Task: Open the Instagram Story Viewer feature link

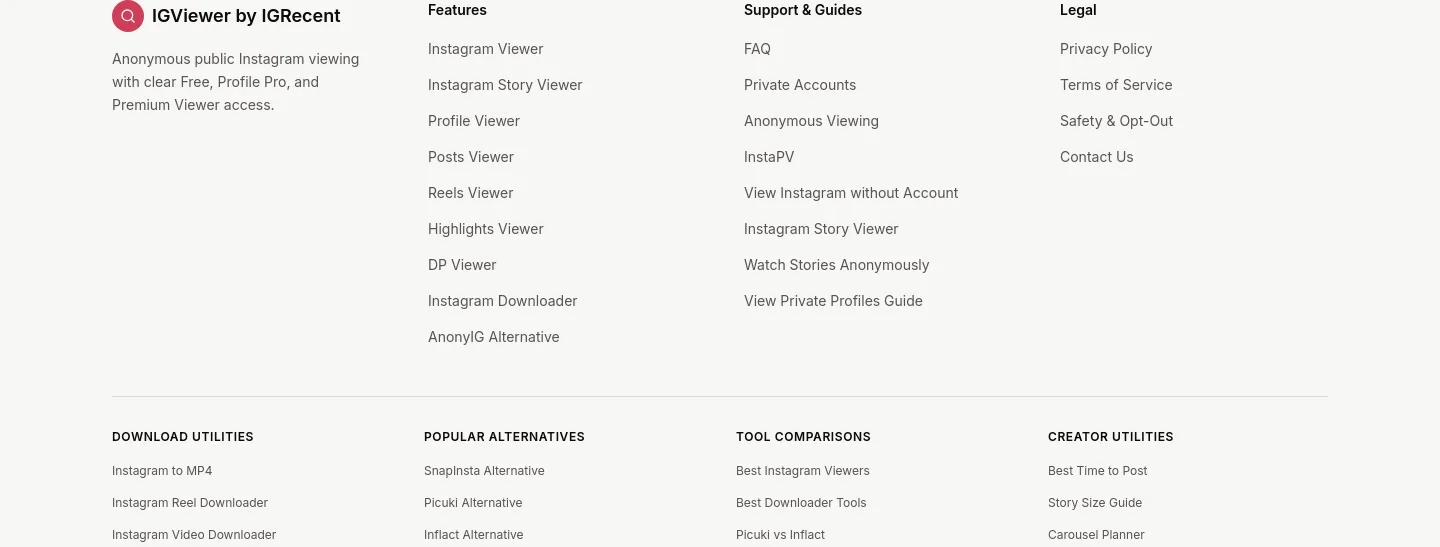Action: coord(505,85)
